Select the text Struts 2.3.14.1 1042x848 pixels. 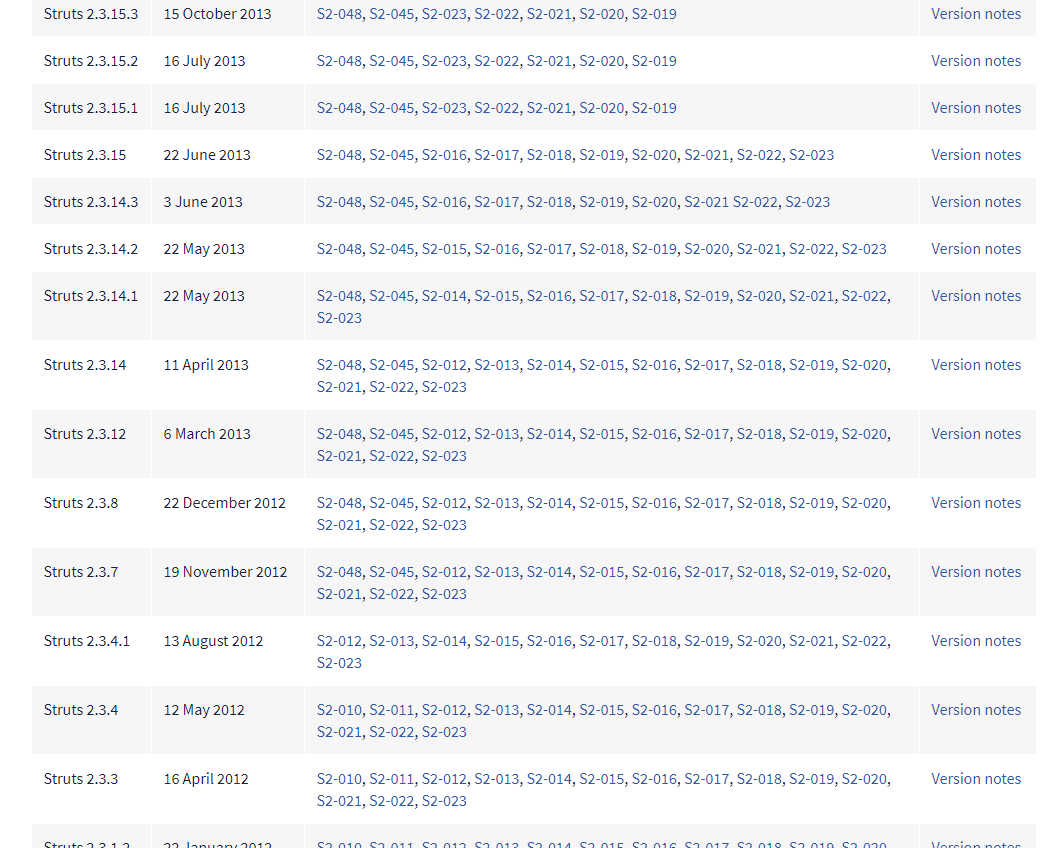pyautogui.click(x=91, y=296)
